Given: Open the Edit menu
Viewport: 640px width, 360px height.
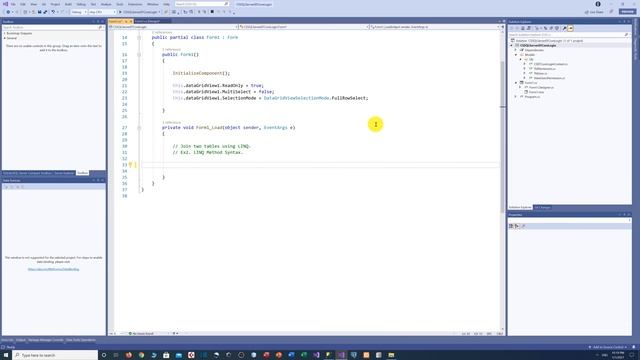Looking at the screenshot, I should [x=23, y=4].
